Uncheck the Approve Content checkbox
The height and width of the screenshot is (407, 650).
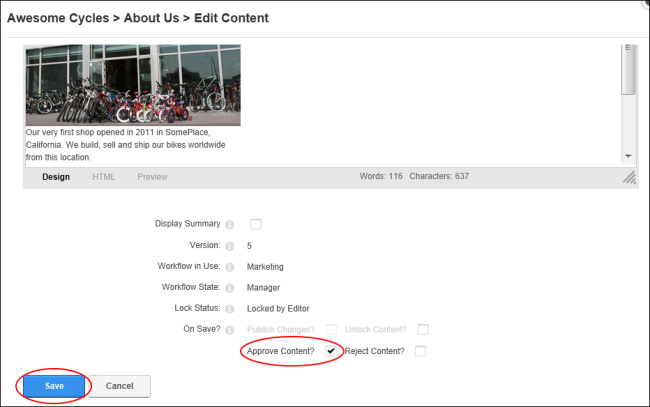pos(331,351)
